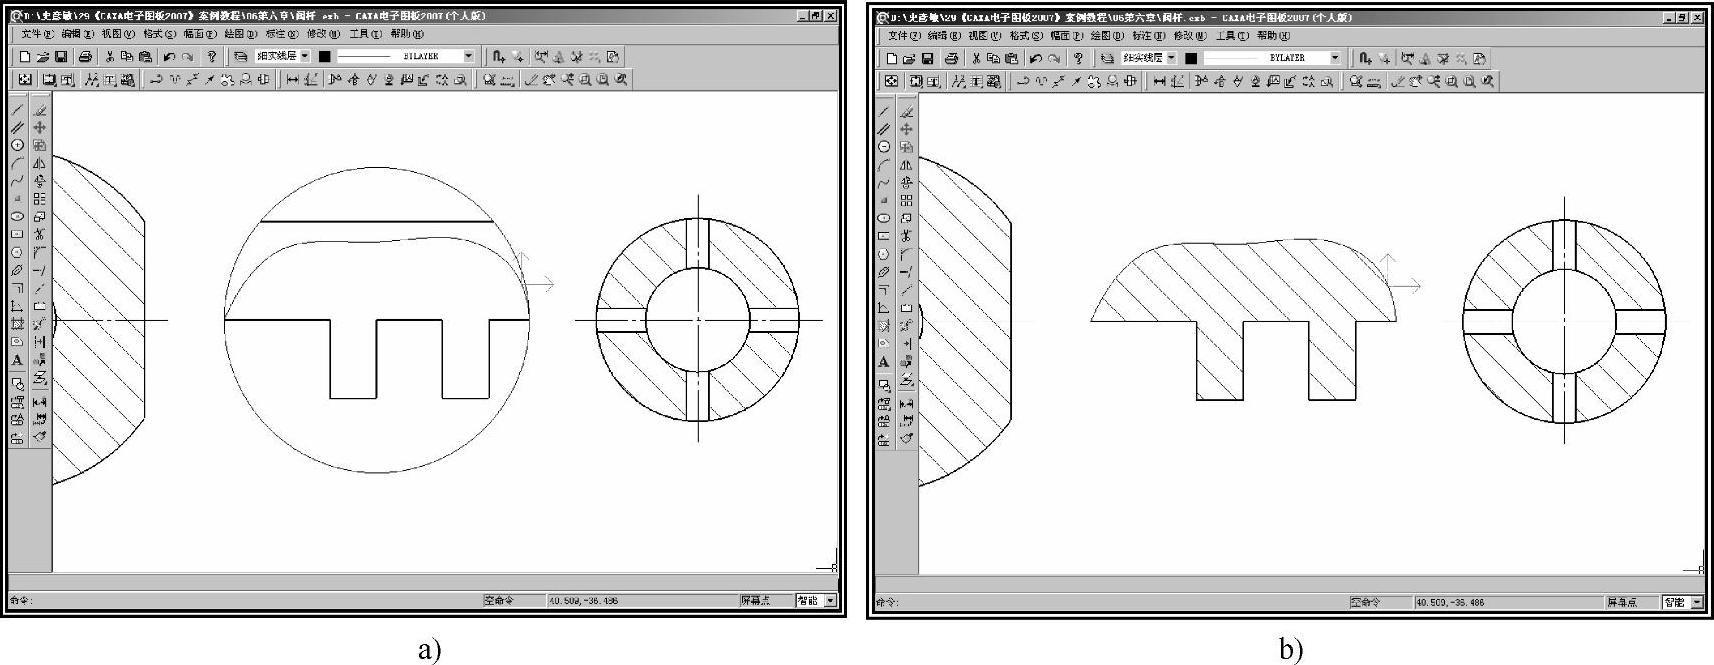Screen dimensions: 1714x665
Task: Open the 智能 snap mode dropdown in window a
Action: (x=830, y=600)
